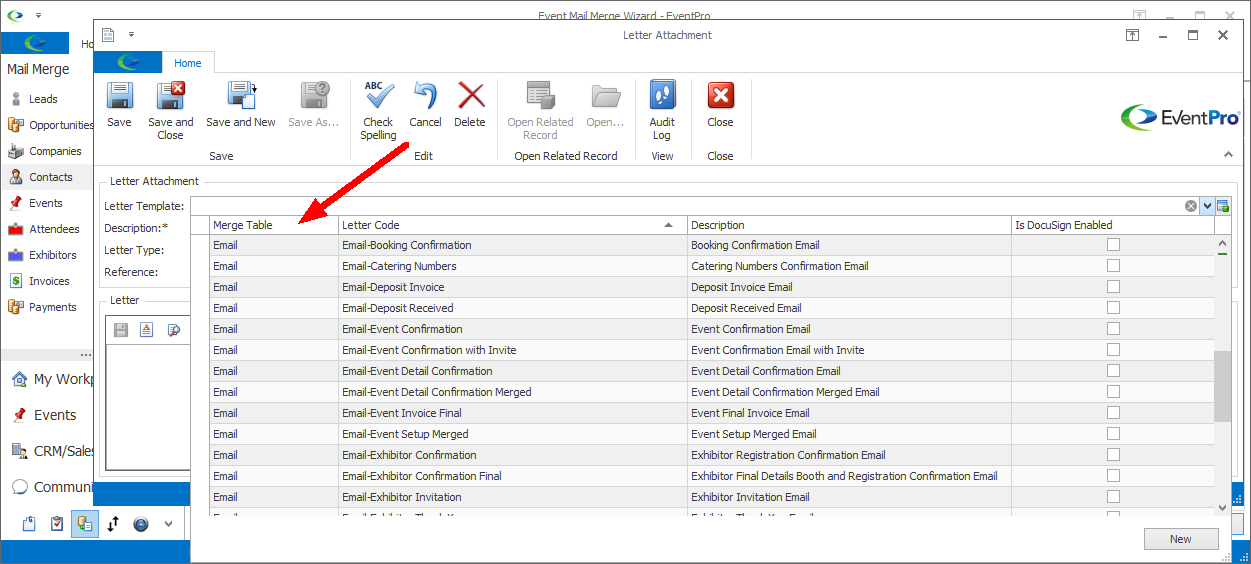Open the Events navigation group
1251x564 pixels.
tap(46, 415)
